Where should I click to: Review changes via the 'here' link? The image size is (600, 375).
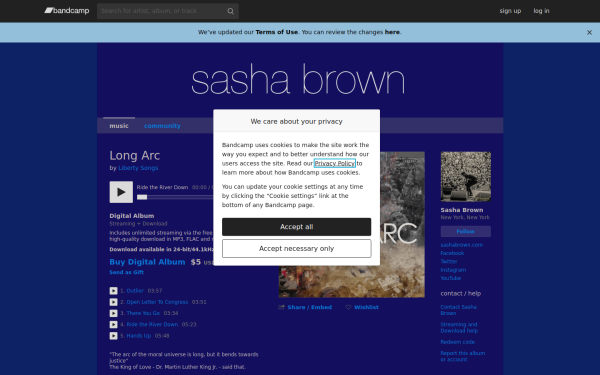click(392, 32)
